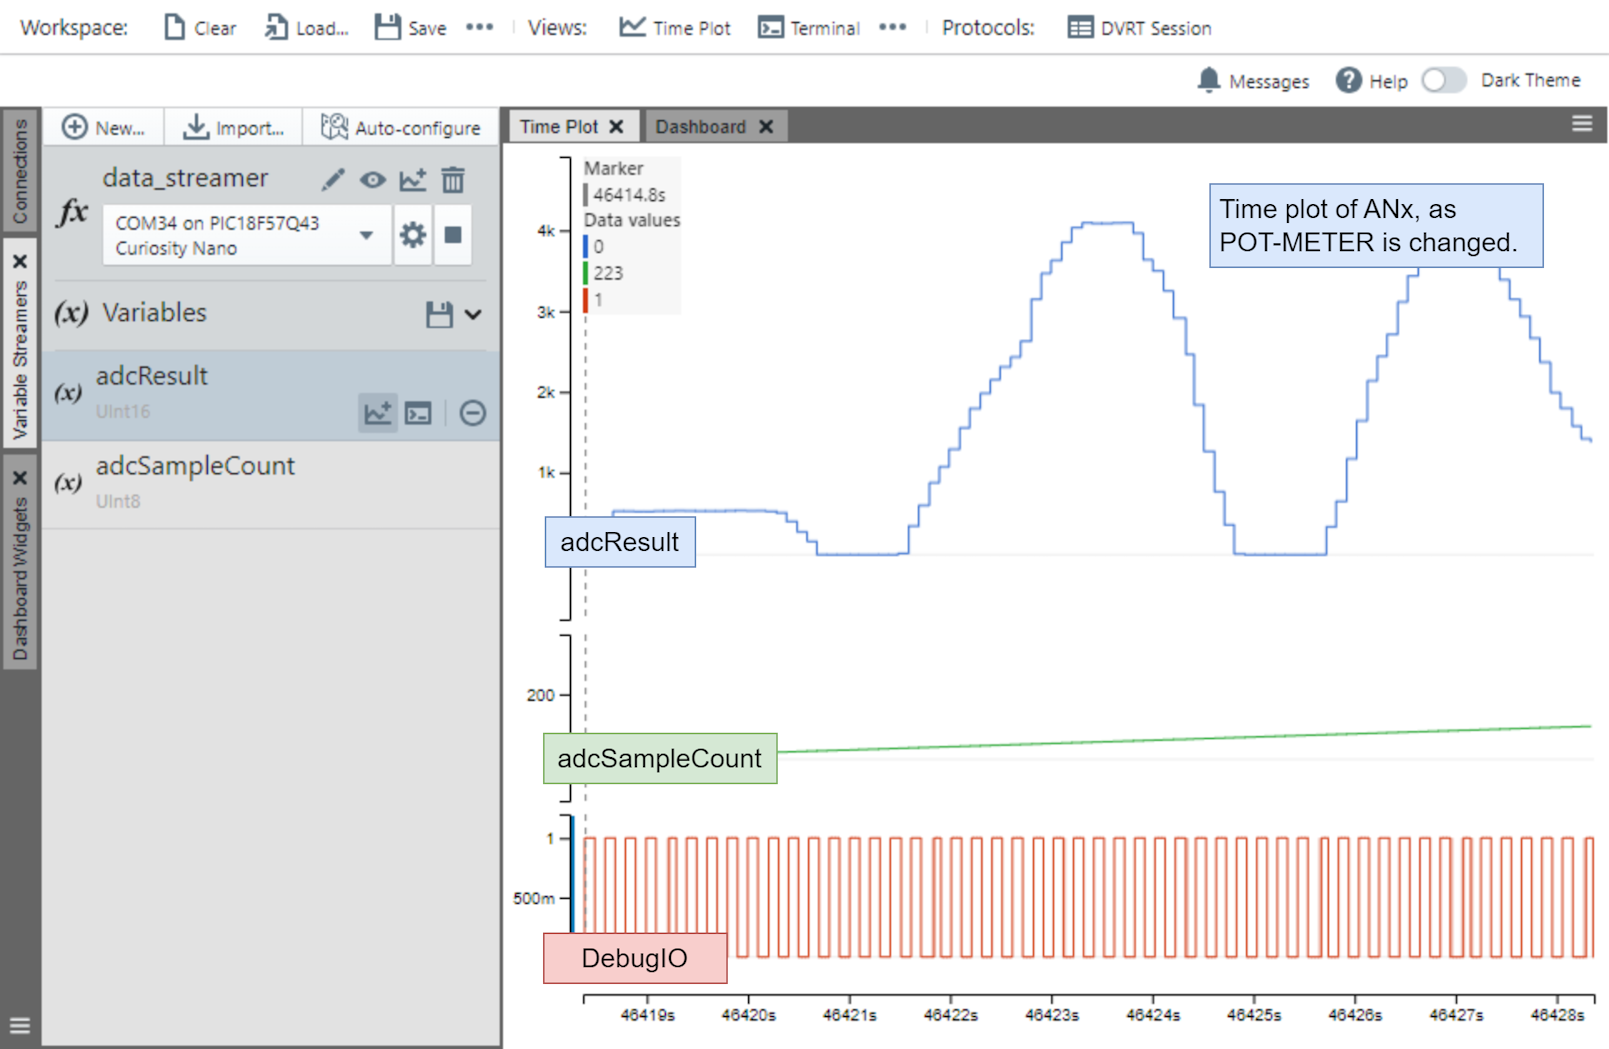Open the COM34 port selection dropdown
The image size is (1609, 1049).
coord(366,235)
